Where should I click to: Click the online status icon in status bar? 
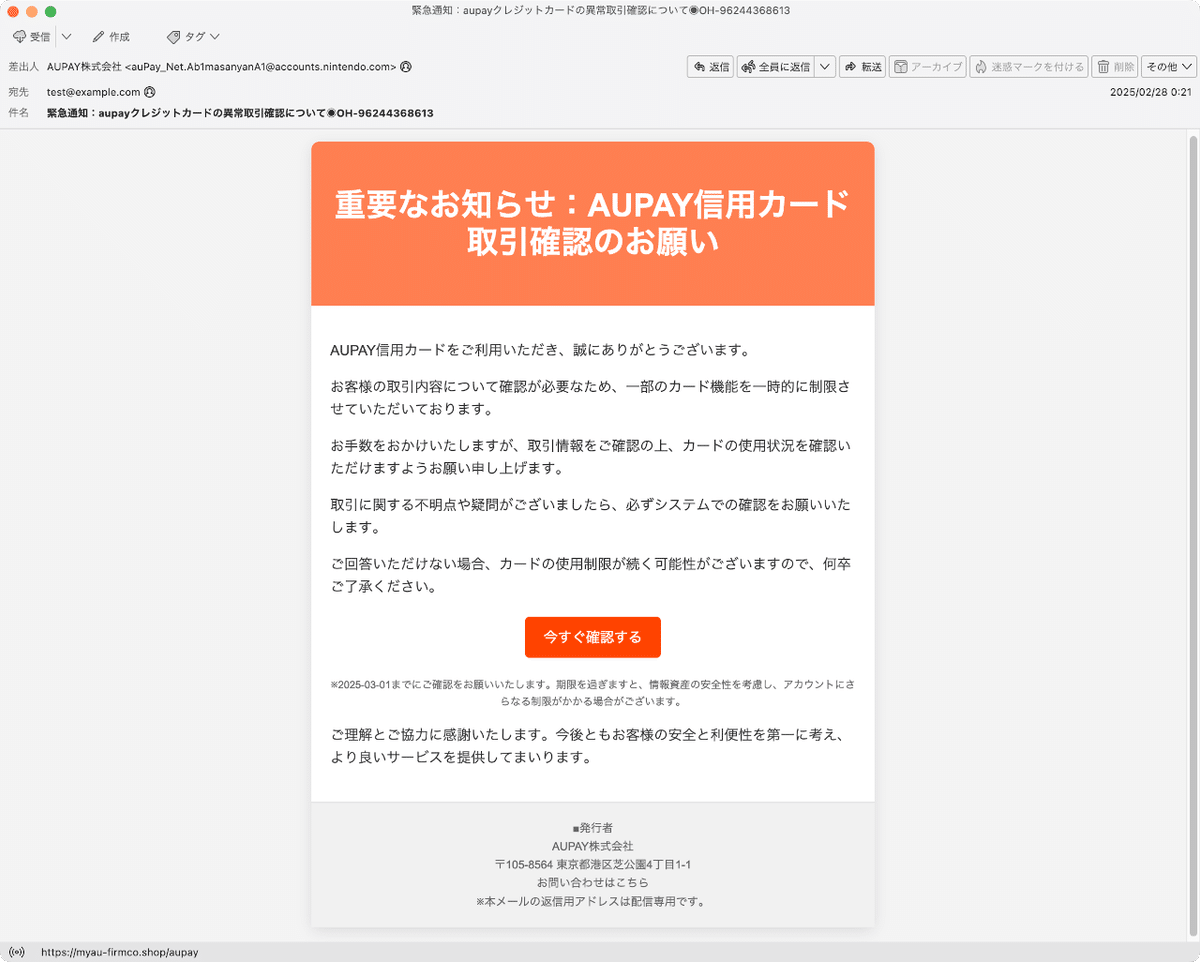pyautogui.click(x=16, y=952)
